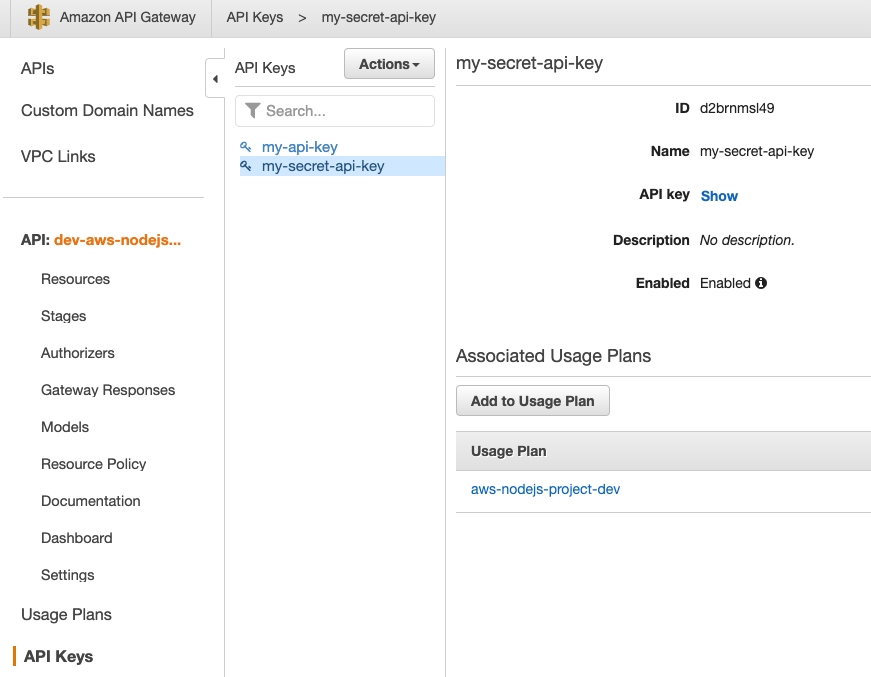Click the Add to Usage Plan button
Screen dimensions: 871x677
click(x=532, y=400)
